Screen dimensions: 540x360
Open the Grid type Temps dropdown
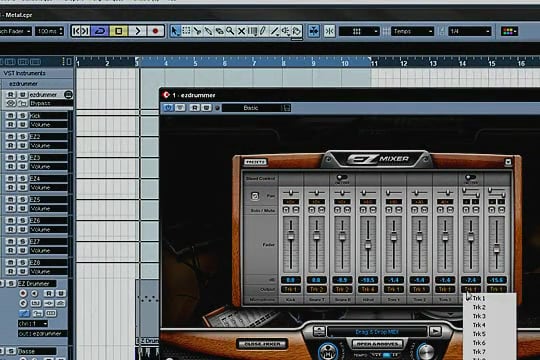pos(412,31)
